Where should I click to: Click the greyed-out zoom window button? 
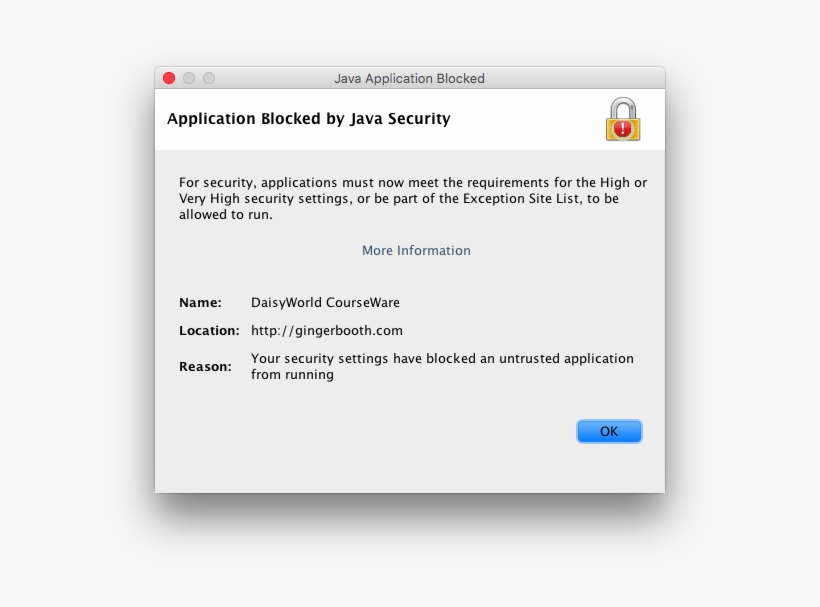[209, 78]
